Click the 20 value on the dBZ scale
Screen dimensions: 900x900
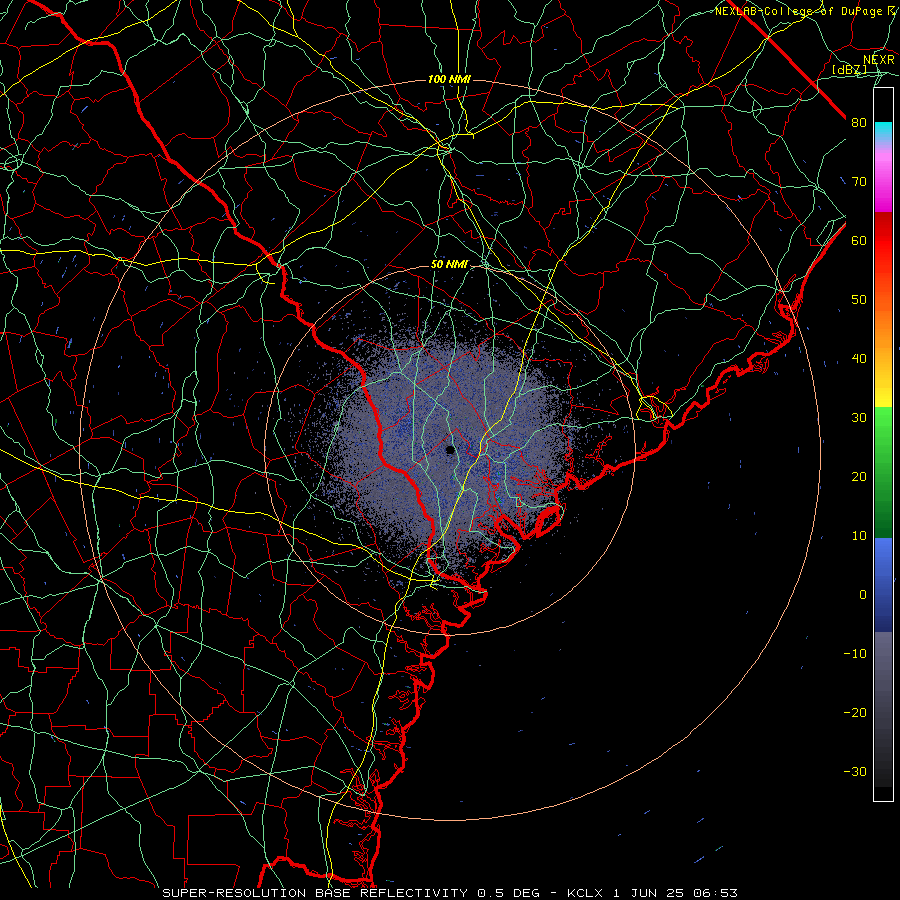(x=859, y=477)
